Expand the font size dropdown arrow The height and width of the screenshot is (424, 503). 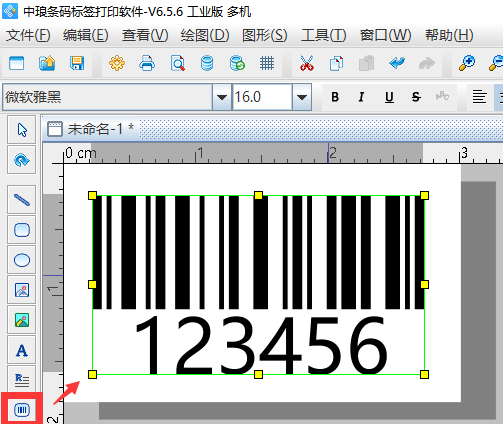[302, 97]
